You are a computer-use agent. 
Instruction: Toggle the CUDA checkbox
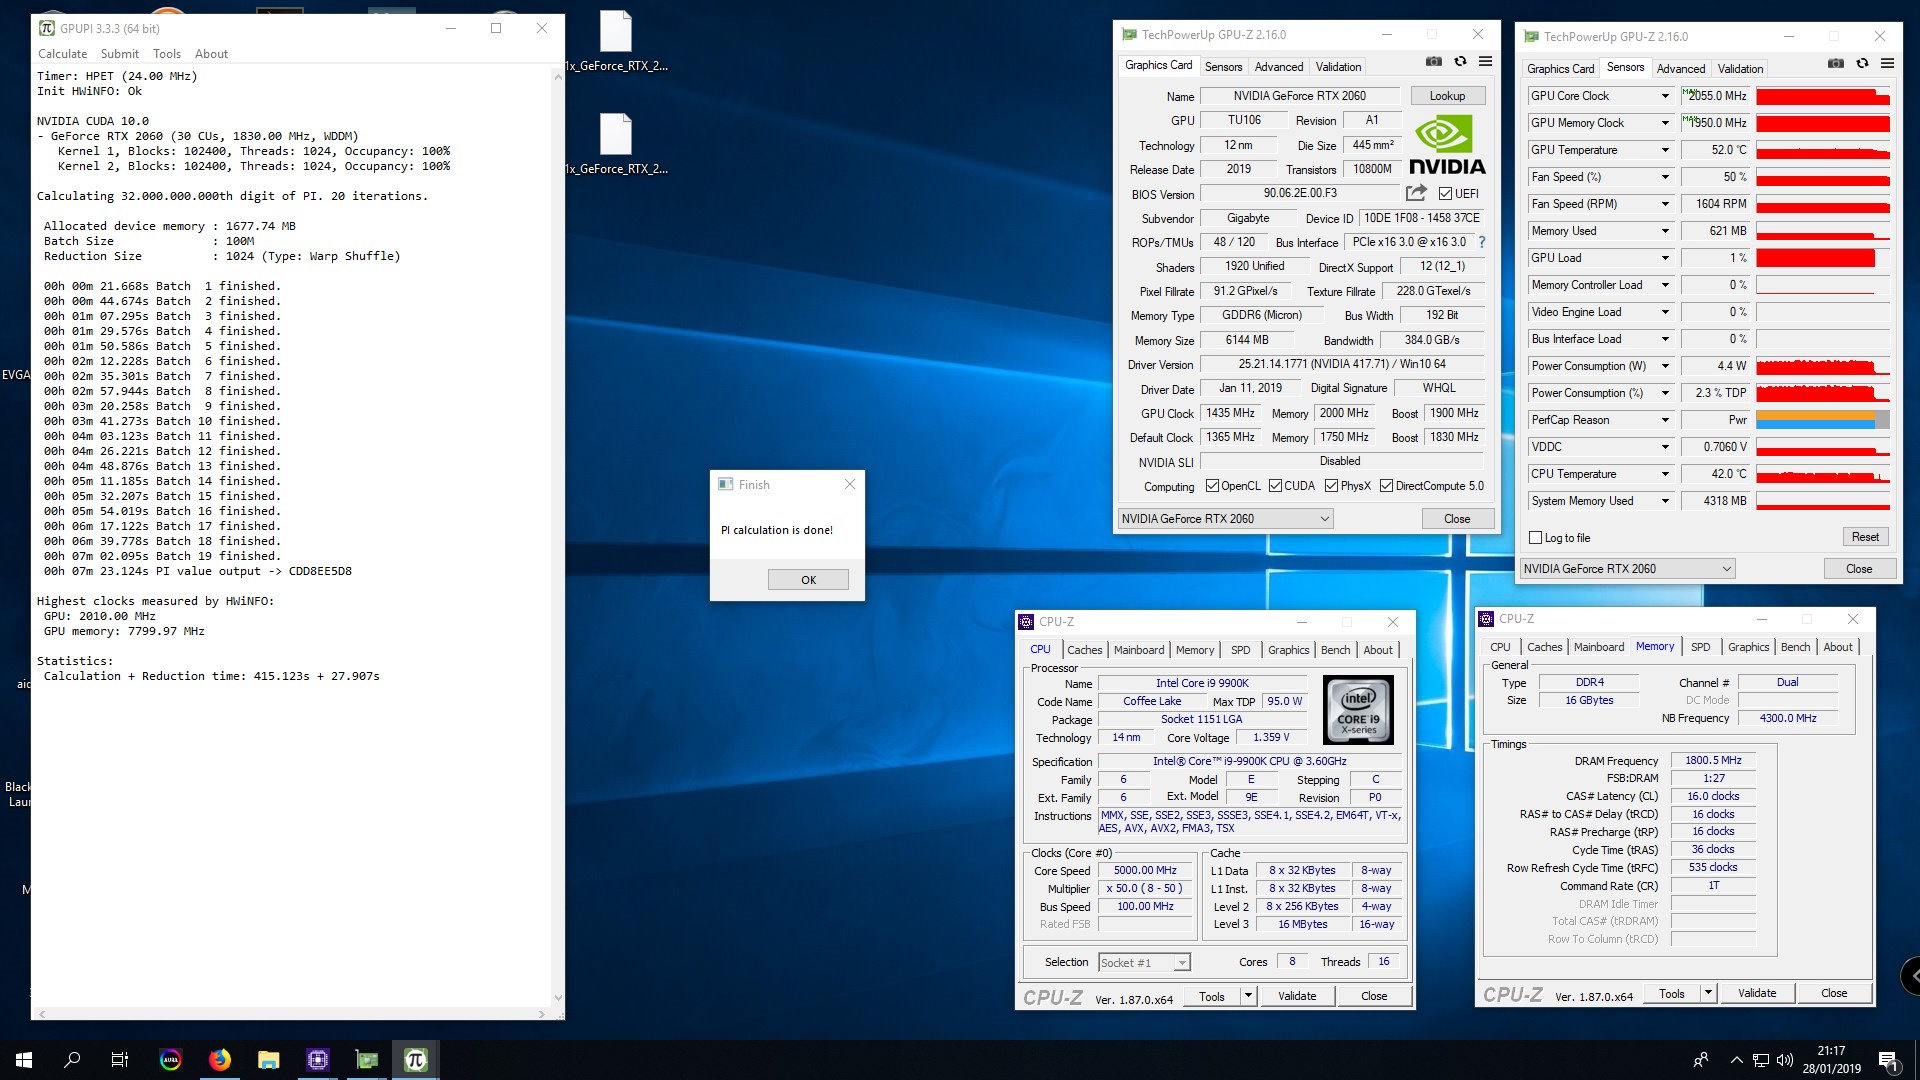[x=1275, y=486]
